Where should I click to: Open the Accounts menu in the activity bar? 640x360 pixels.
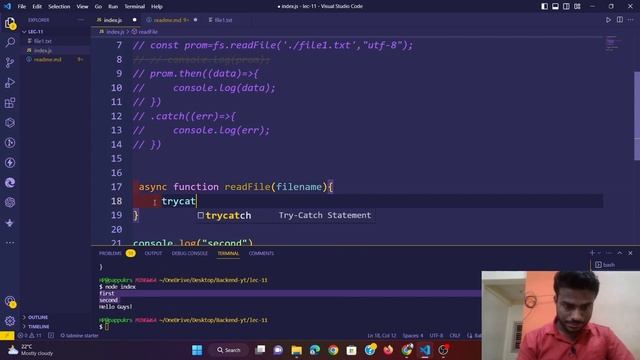point(10,301)
